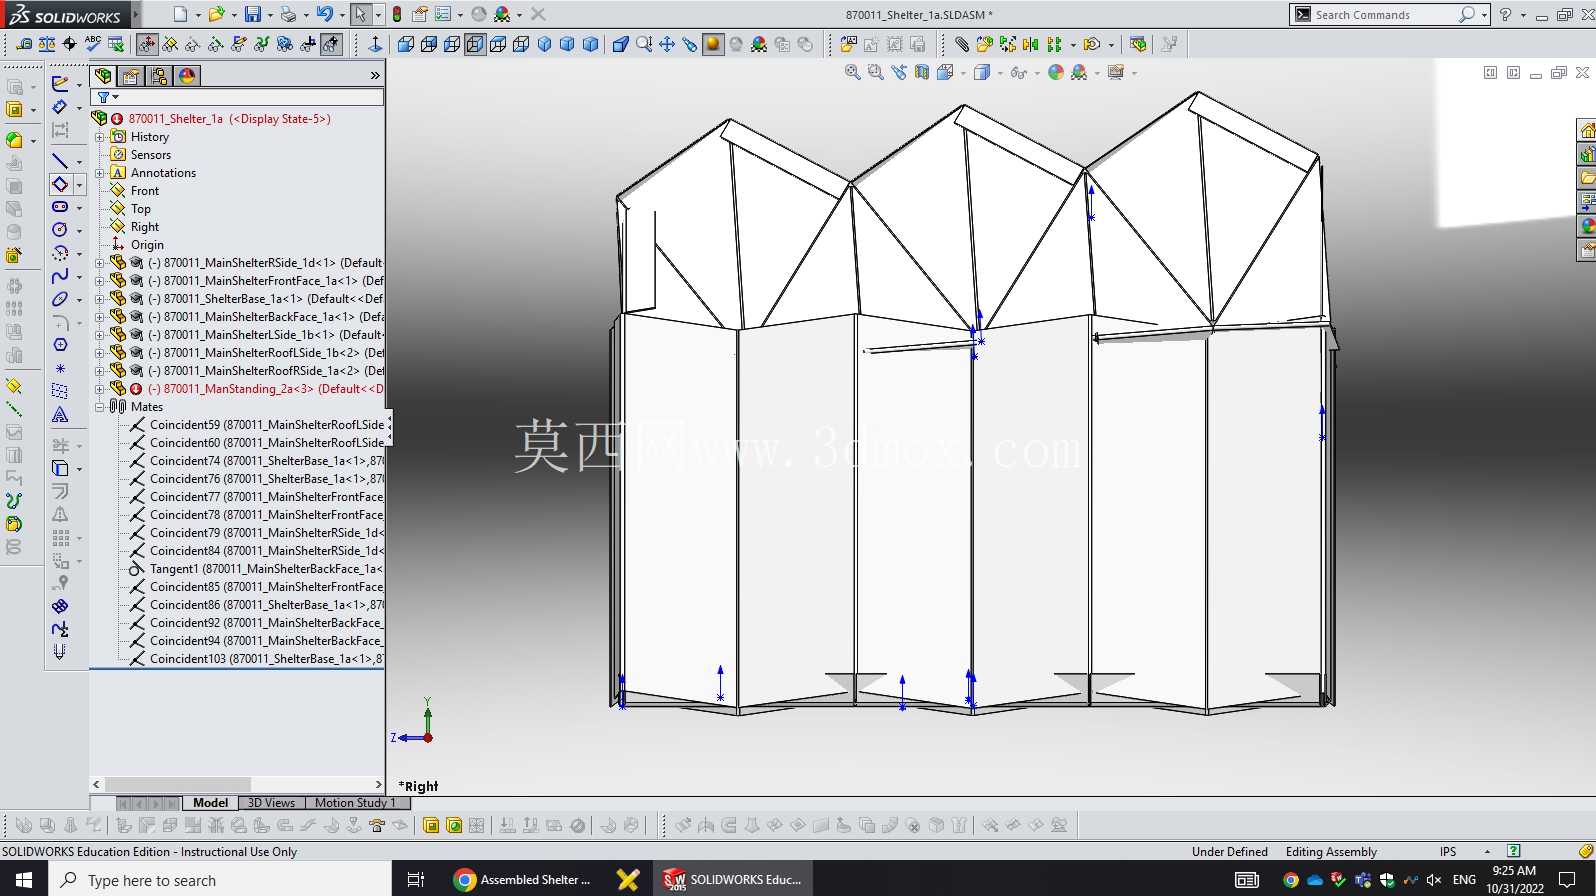
Task: Collapse the Mates folder
Action: (99, 407)
